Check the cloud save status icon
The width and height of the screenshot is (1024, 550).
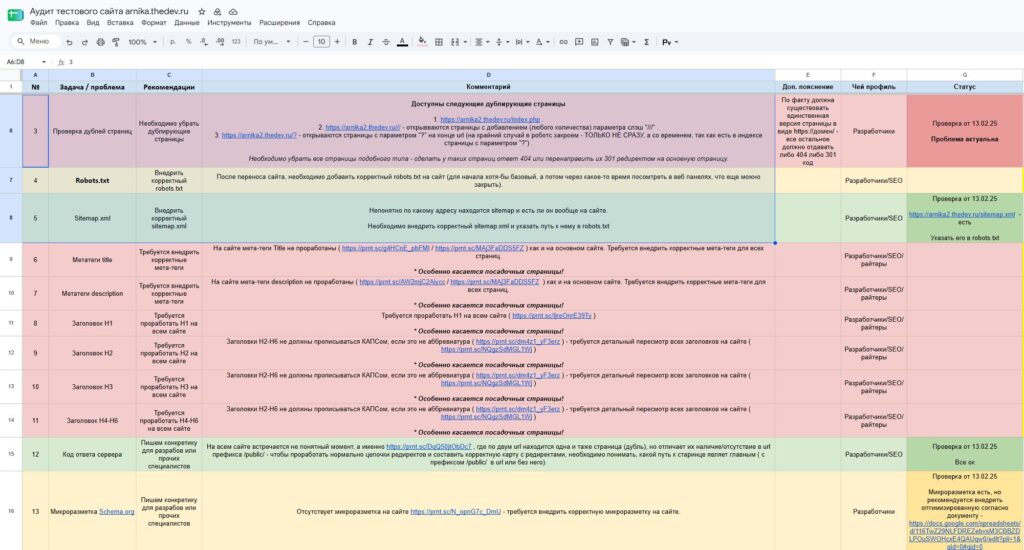tap(233, 12)
